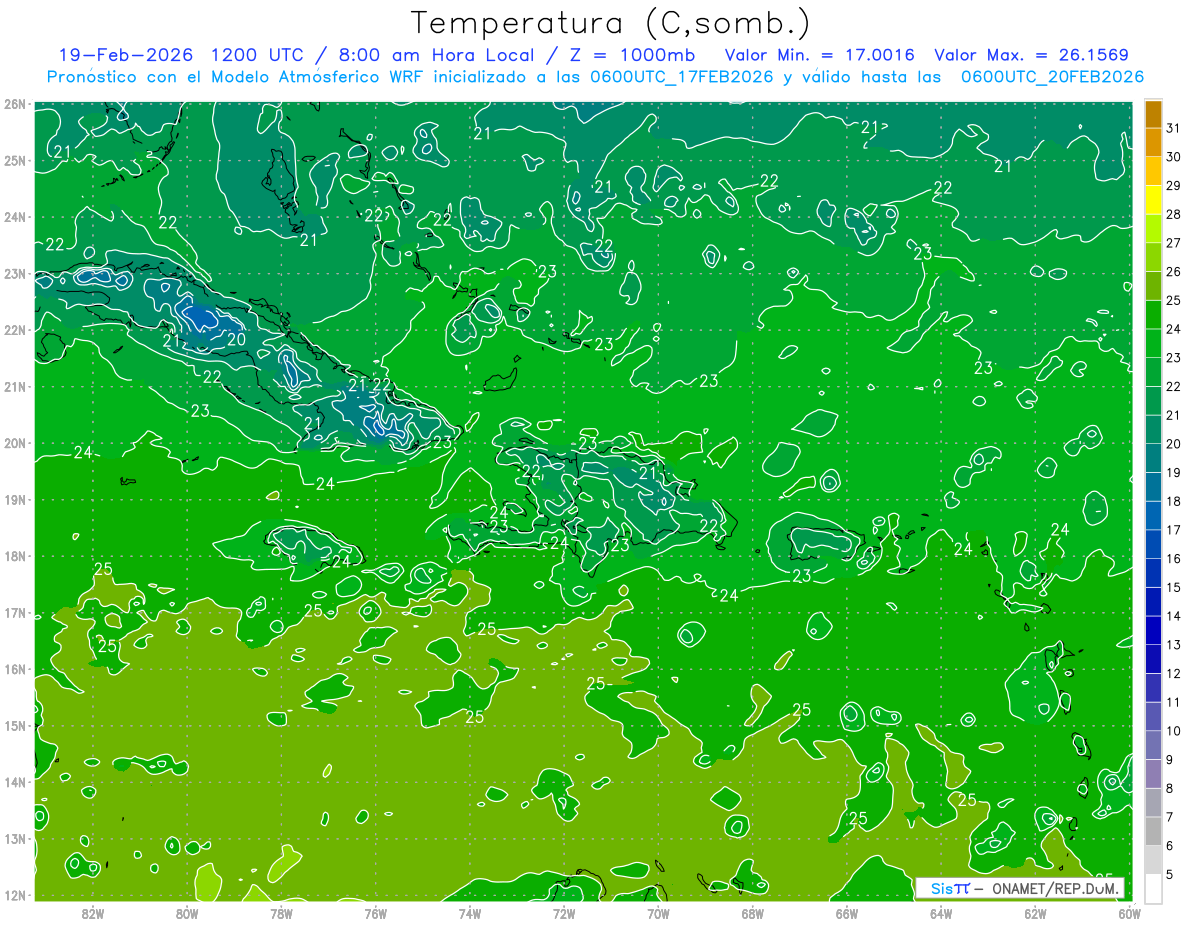The width and height of the screenshot is (1200, 927).
Task: Click the latitude label "26N"
Action: click(14, 104)
